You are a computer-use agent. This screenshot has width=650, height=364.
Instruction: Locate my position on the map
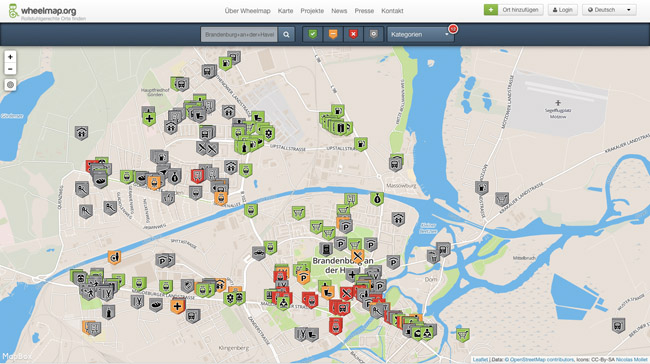tap(10, 85)
